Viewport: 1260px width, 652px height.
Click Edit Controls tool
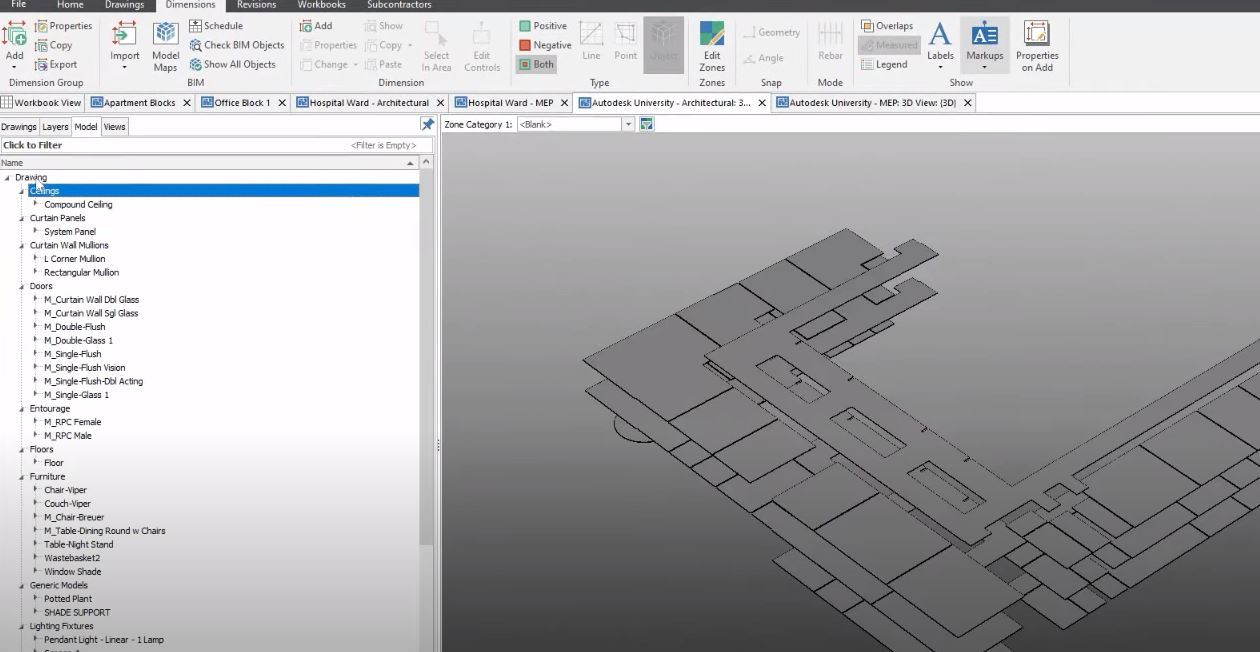point(482,46)
